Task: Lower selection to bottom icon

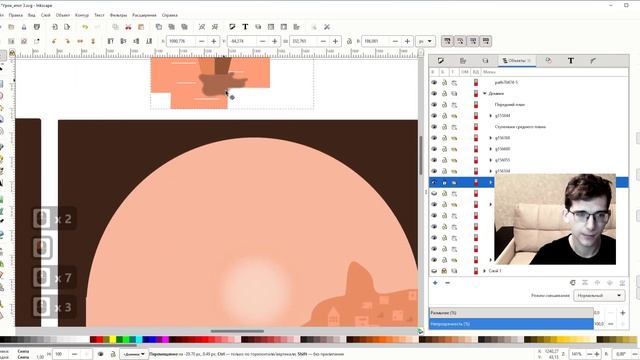Action: pos(149,41)
